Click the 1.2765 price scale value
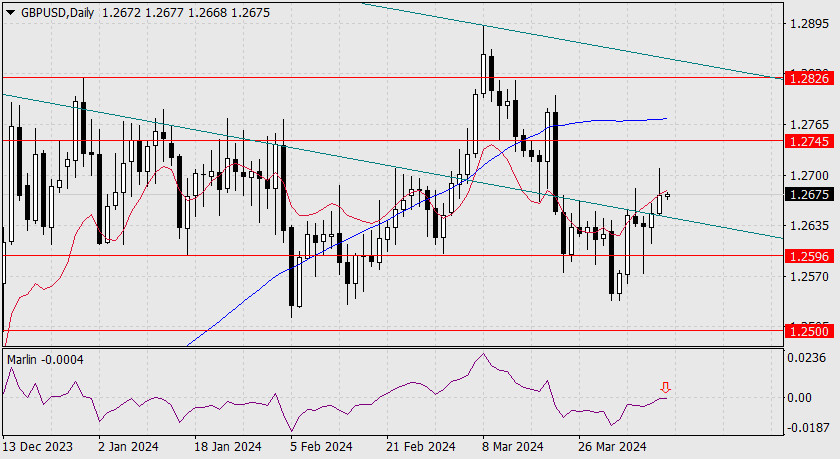 (x=809, y=125)
